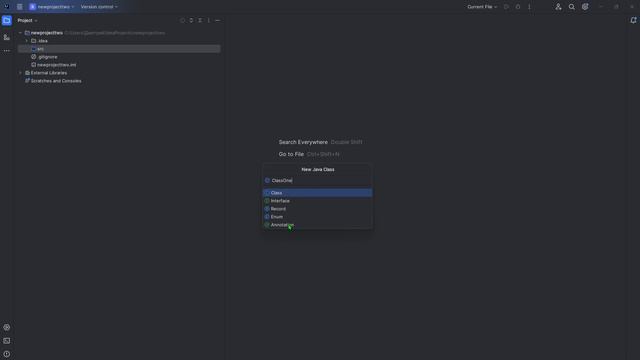This screenshot has width=640, height=360.
Task: Click Go to File hint text
Action: (x=291, y=154)
